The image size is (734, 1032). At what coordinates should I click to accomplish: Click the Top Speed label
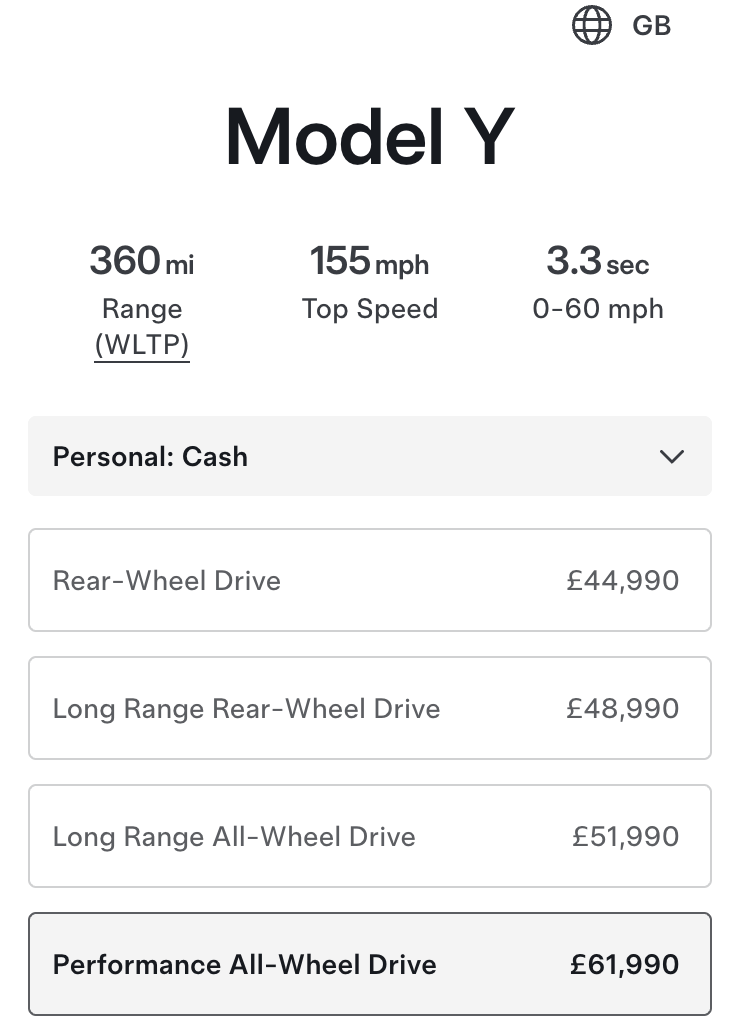click(x=369, y=309)
